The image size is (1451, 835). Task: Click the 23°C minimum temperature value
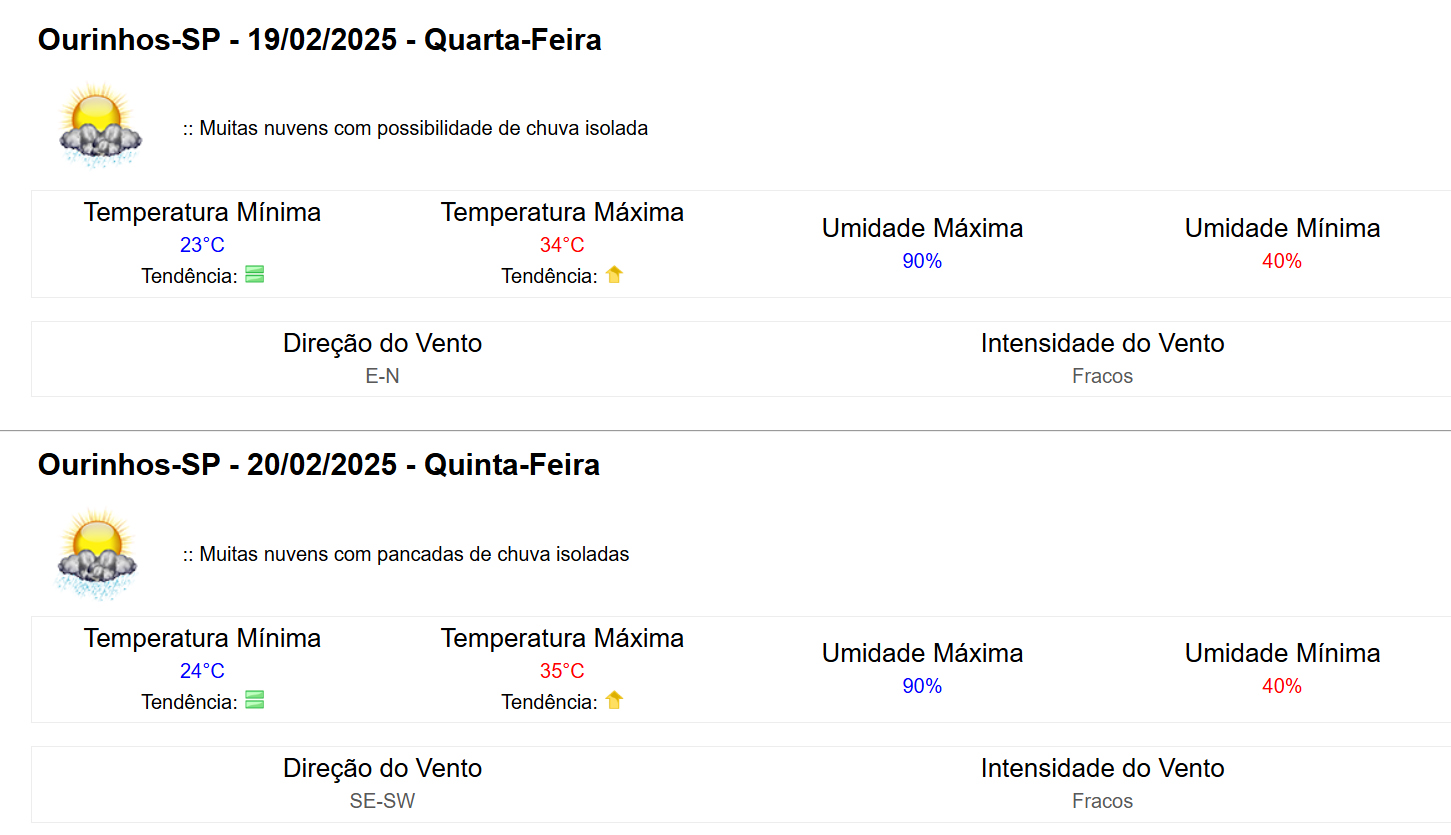(202, 245)
